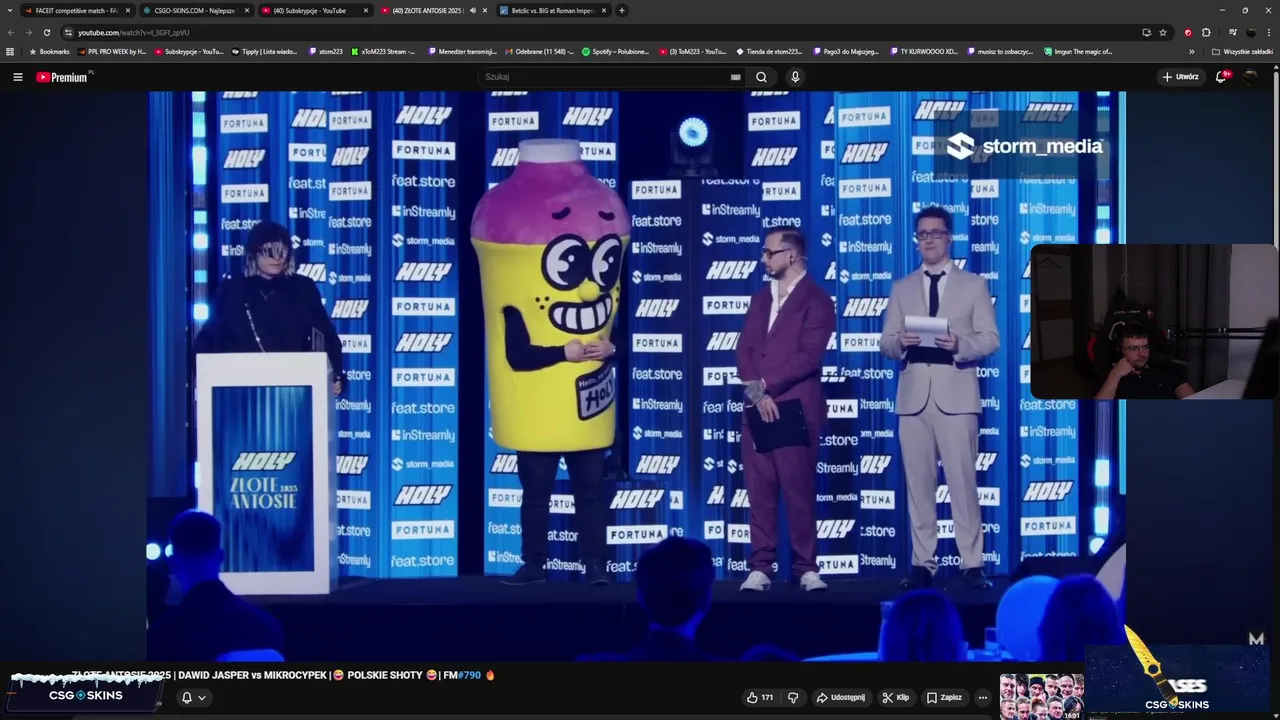Open the media control toolbar icon
This screenshot has height=720, width=1280.
(x=1233, y=32)
